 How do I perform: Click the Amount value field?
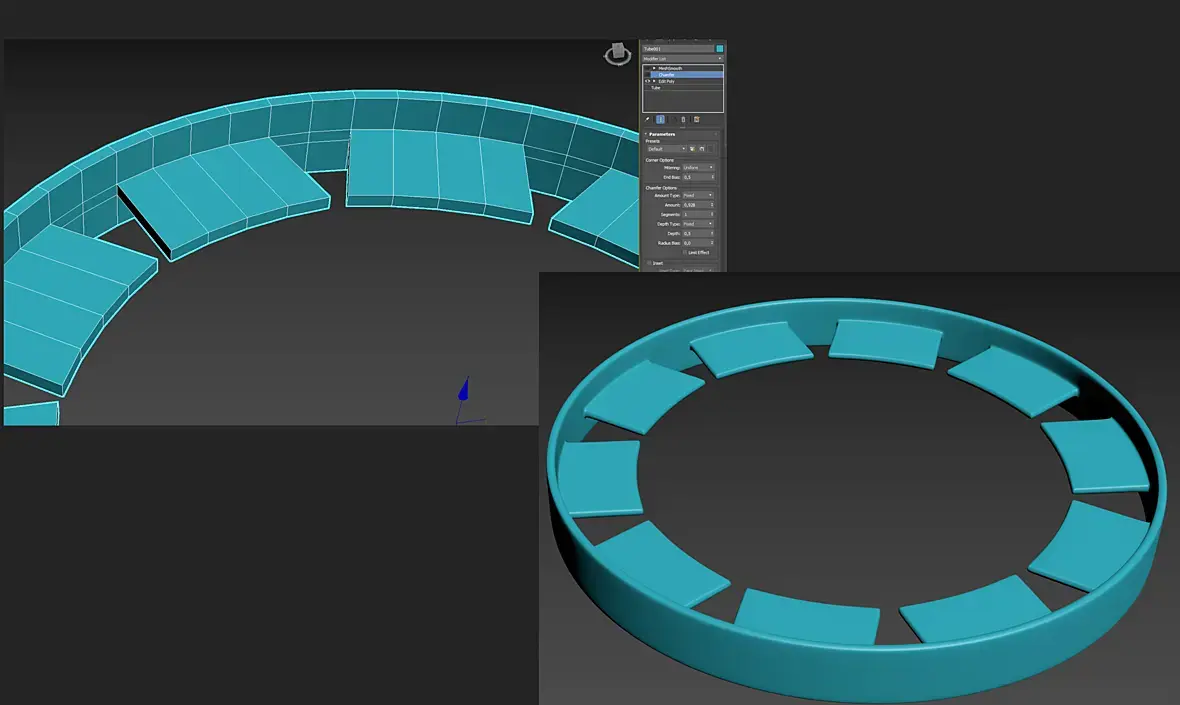(696, 205)
